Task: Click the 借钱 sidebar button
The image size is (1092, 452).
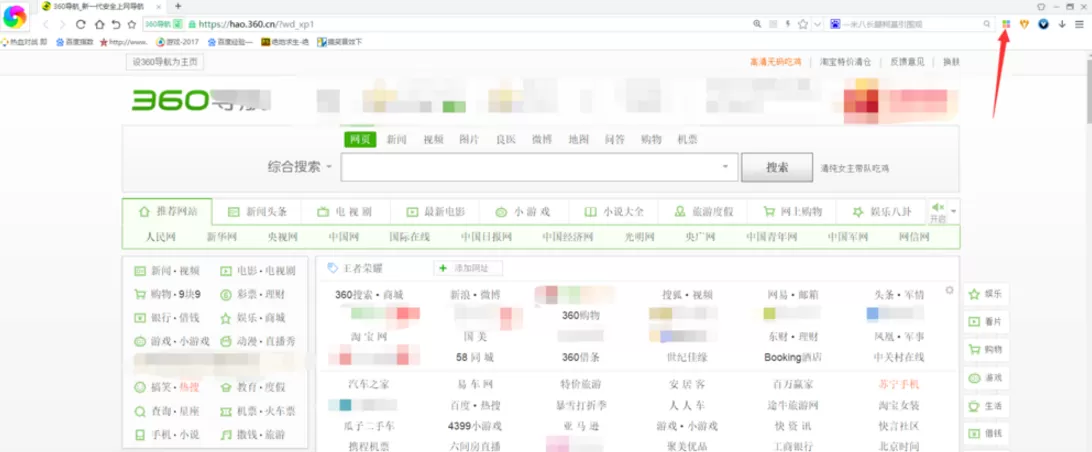Action: coord(985,433)
